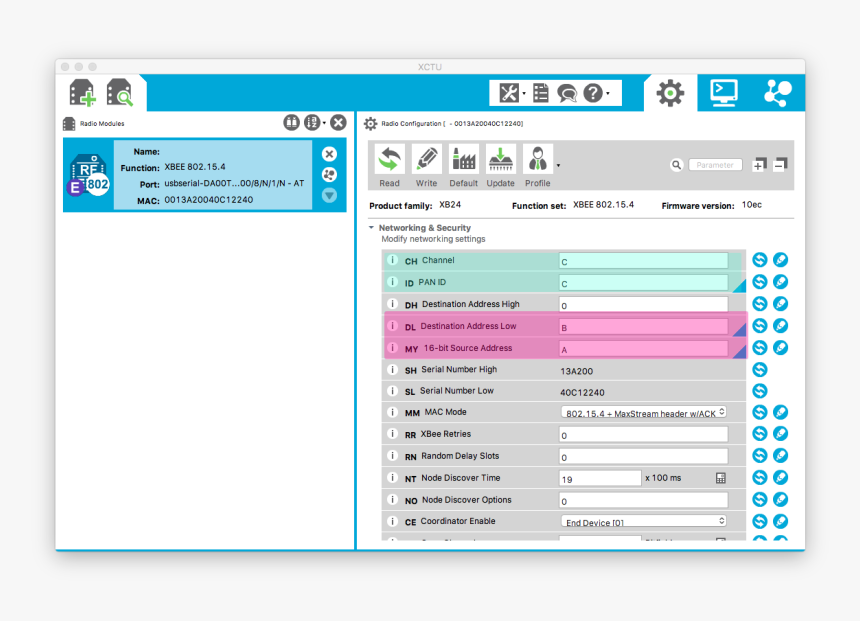Remove all radio modules from list
The height and width of the screenshot is (621, 860).
(x=338, y=122)
